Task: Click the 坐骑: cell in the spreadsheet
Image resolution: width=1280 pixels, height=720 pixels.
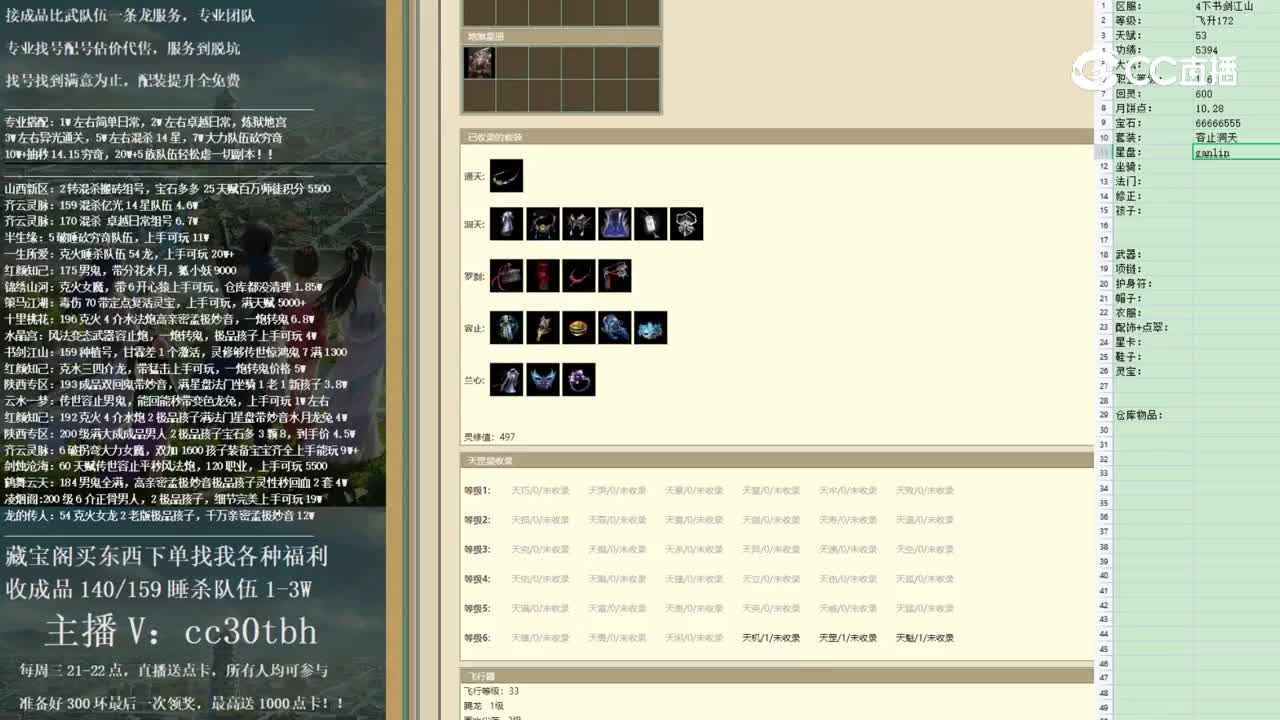Action: [x=1153, y=167]
